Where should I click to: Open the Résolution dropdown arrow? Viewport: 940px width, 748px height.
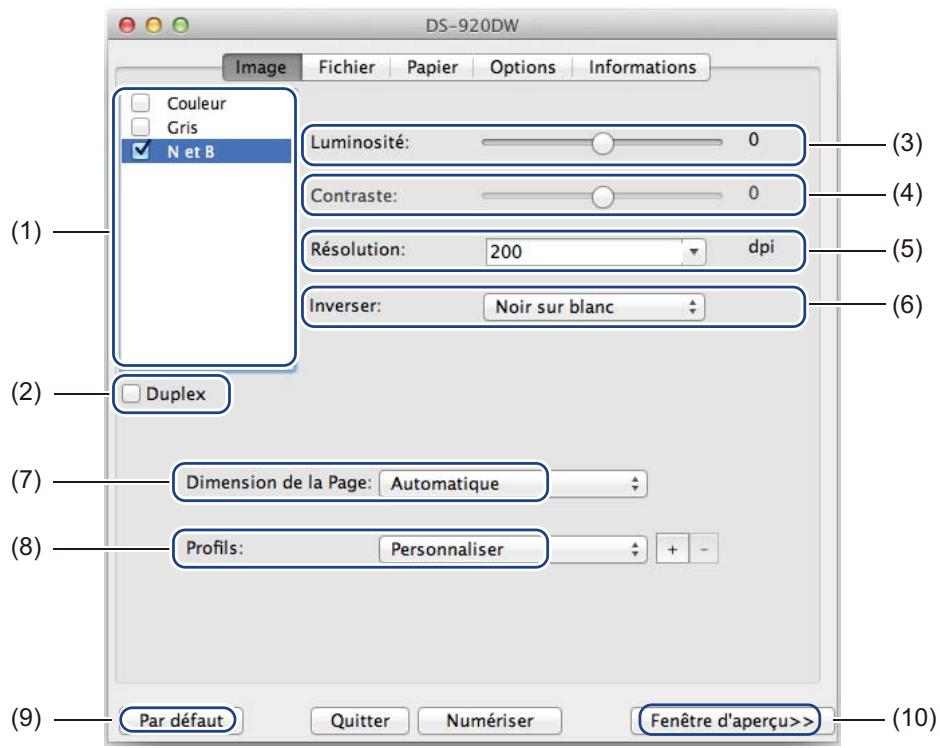[x=694, y=252]
